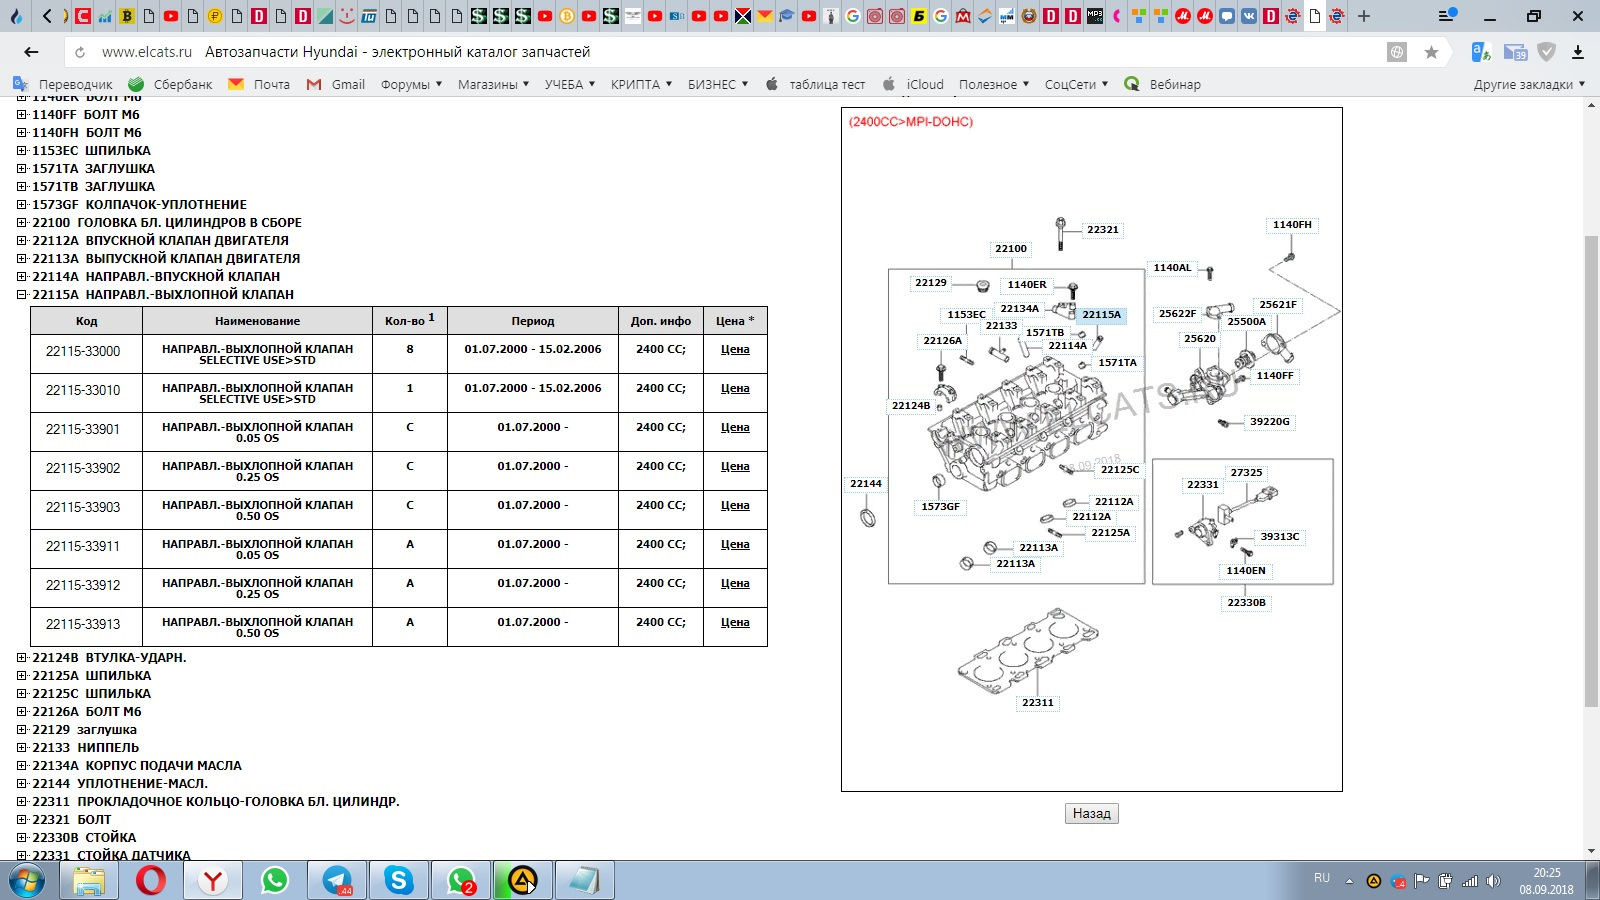The width and height of the screenshot is (1600, 900).
Task: Bookmark this page with the star icon
Action: pos(1431,52)
